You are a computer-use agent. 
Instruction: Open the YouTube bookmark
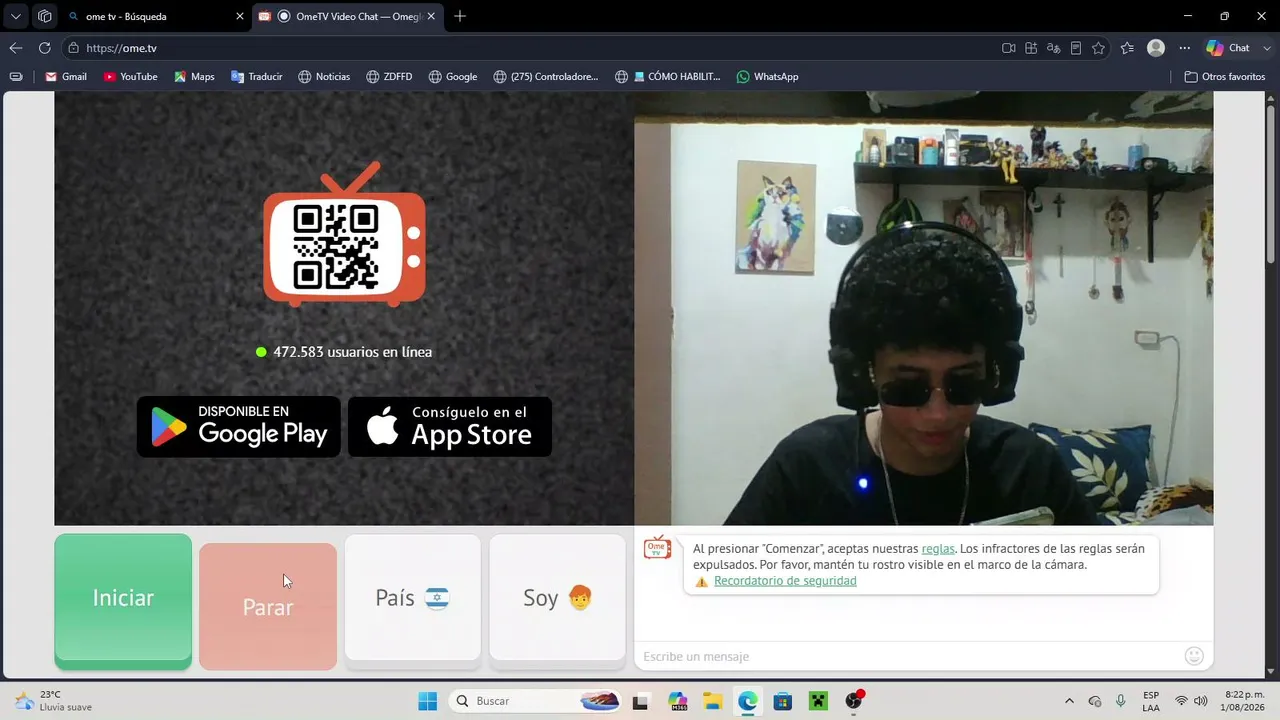click(130, 76)
